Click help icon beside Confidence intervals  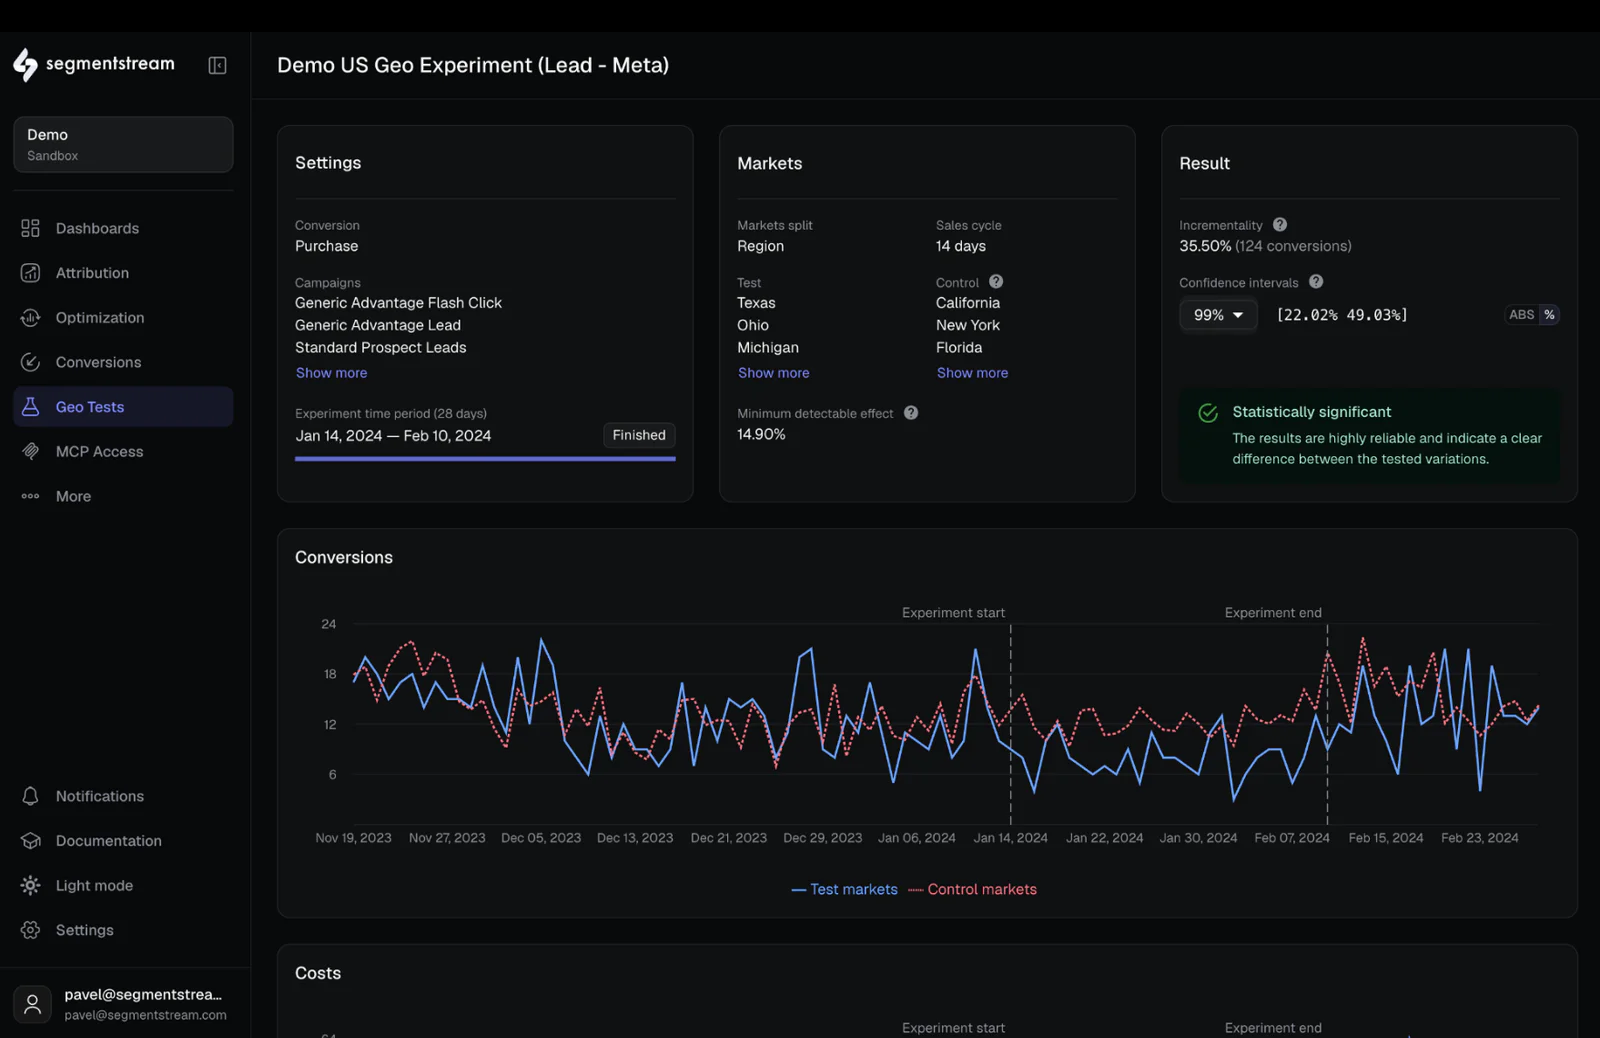(x=1316, y=282)
